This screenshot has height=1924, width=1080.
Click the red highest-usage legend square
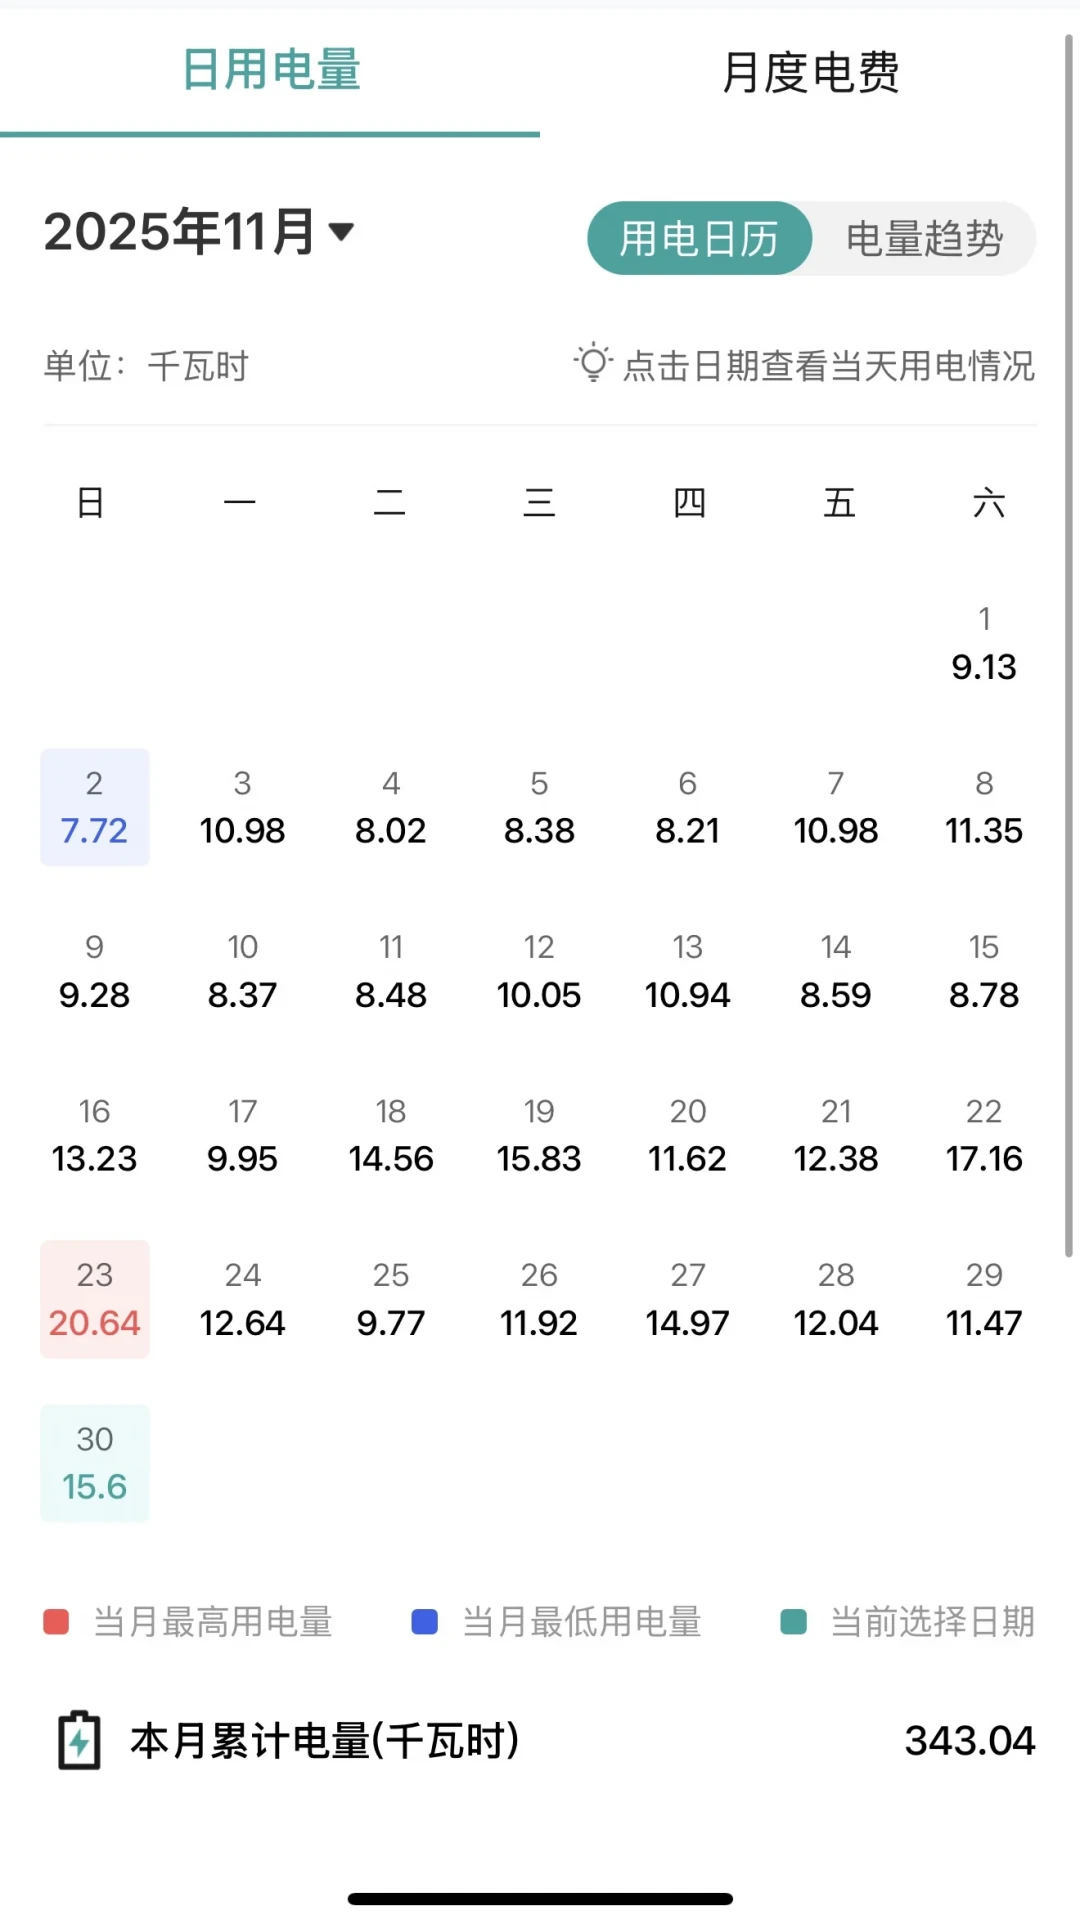click(x=56, y=1621)
